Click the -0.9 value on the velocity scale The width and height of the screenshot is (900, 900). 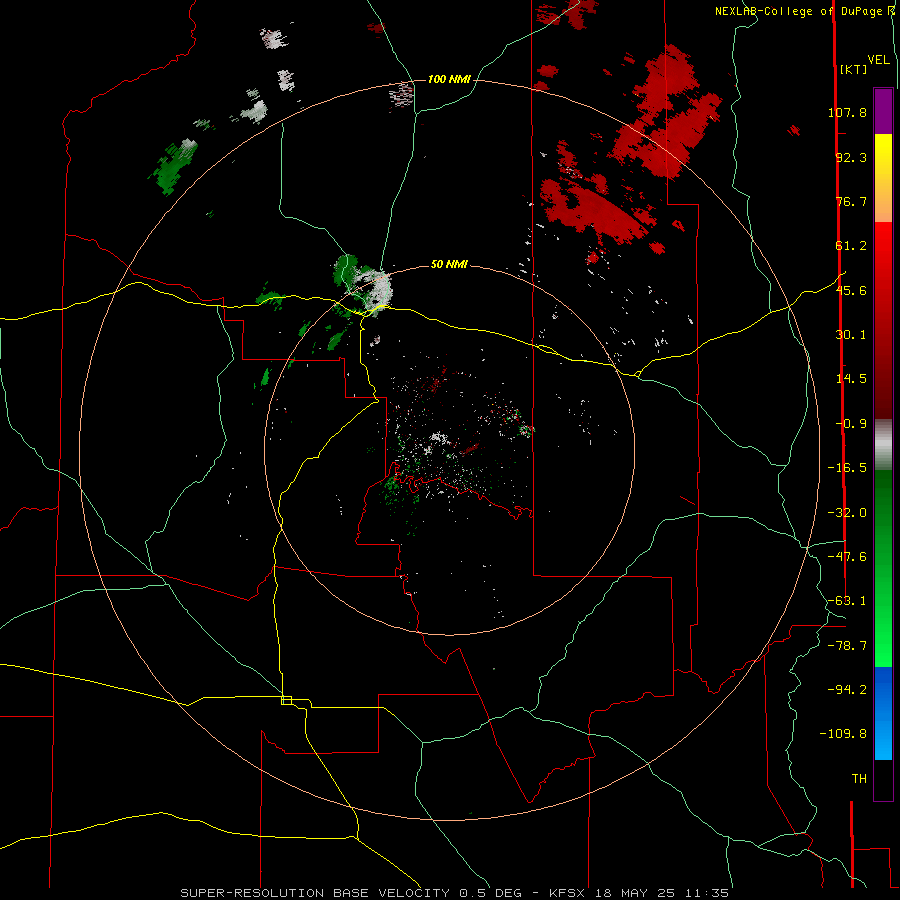click(851, 424)
